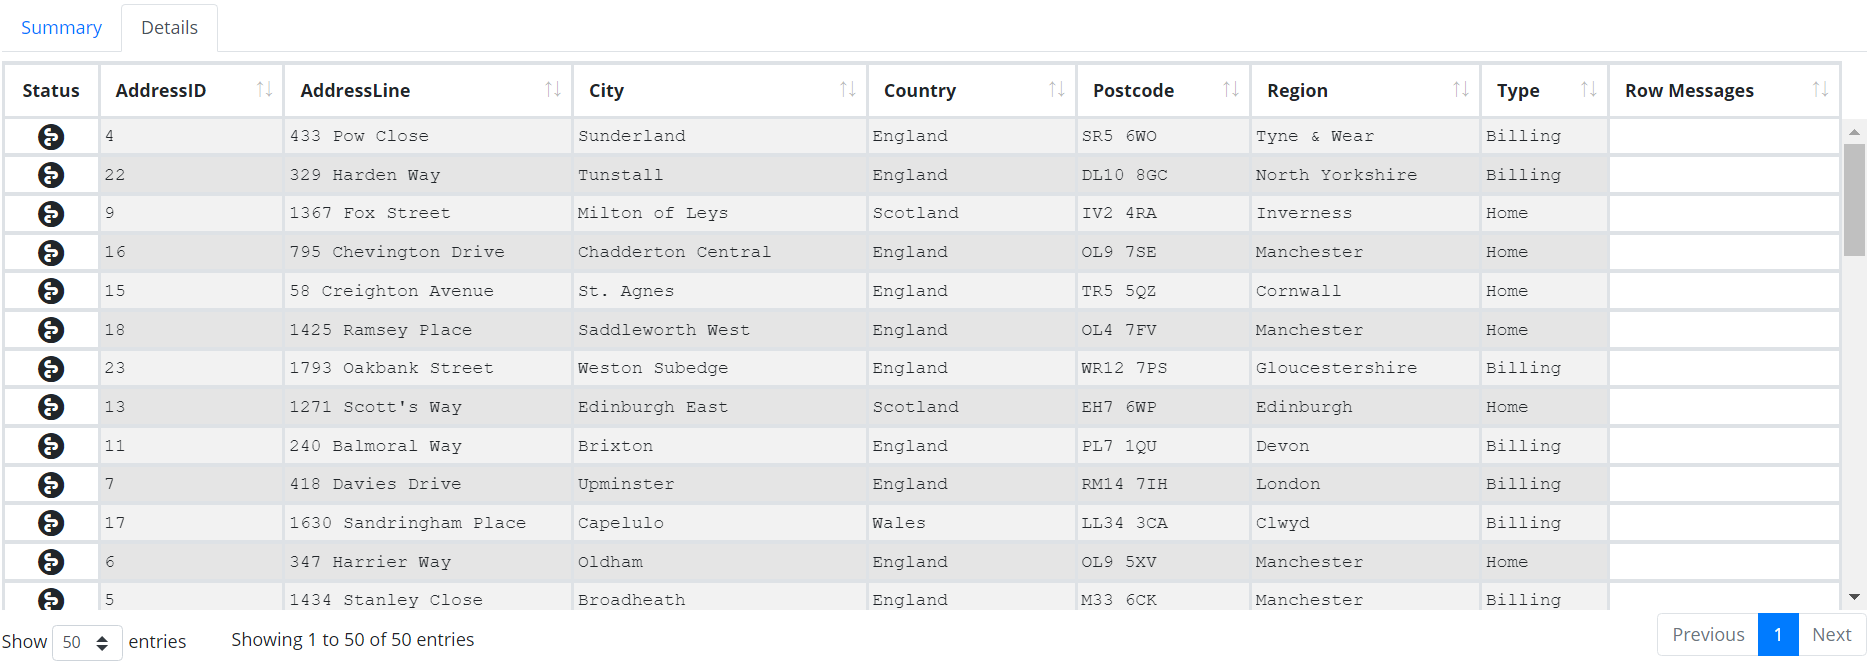The image size is (1869, 668).
Task: Sort by Region using header arrows
Action: tap(1460, 90)
